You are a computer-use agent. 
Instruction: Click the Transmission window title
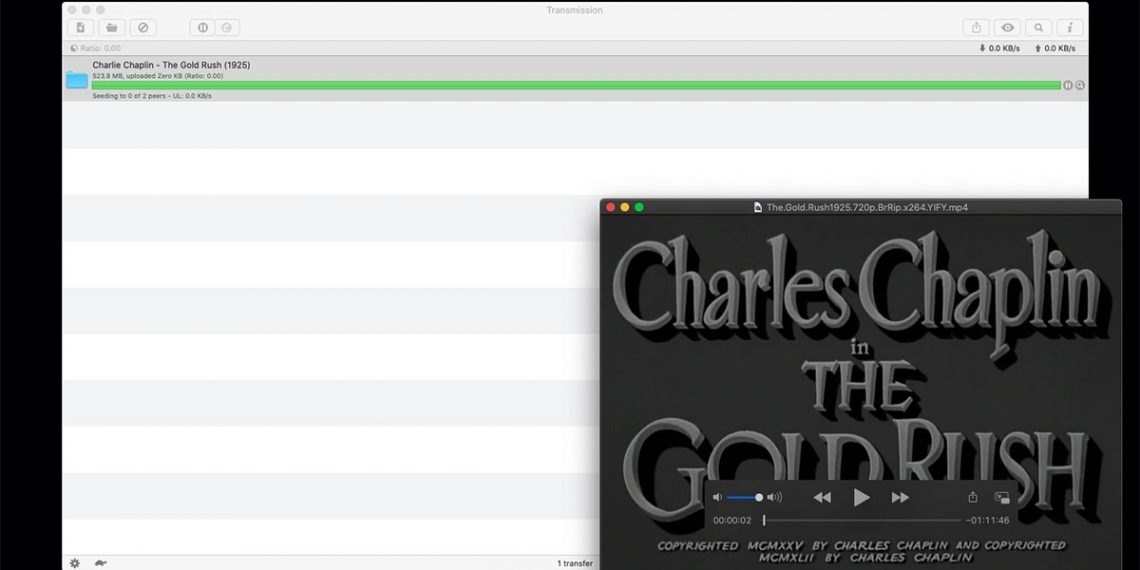574,10
